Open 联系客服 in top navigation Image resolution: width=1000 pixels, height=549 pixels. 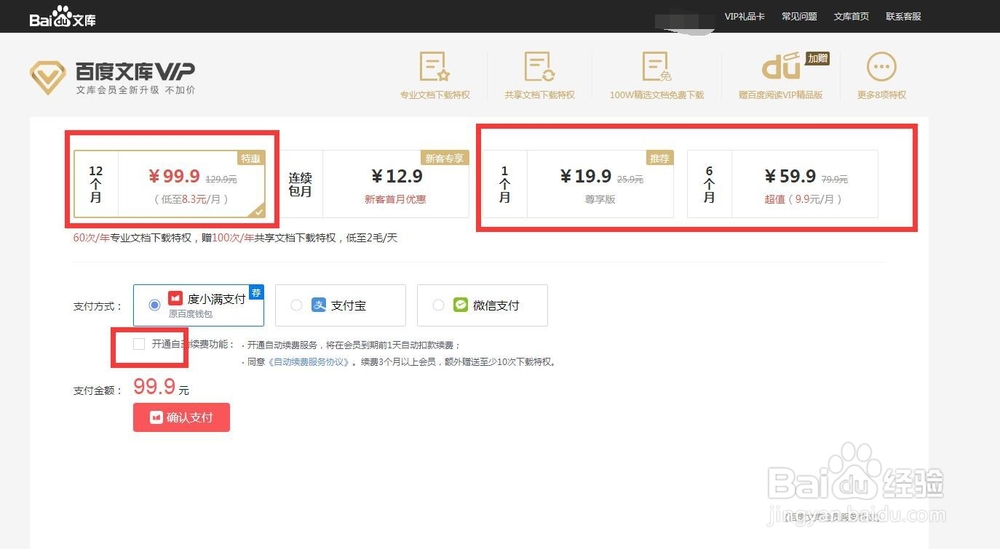[x=903, y=16]
